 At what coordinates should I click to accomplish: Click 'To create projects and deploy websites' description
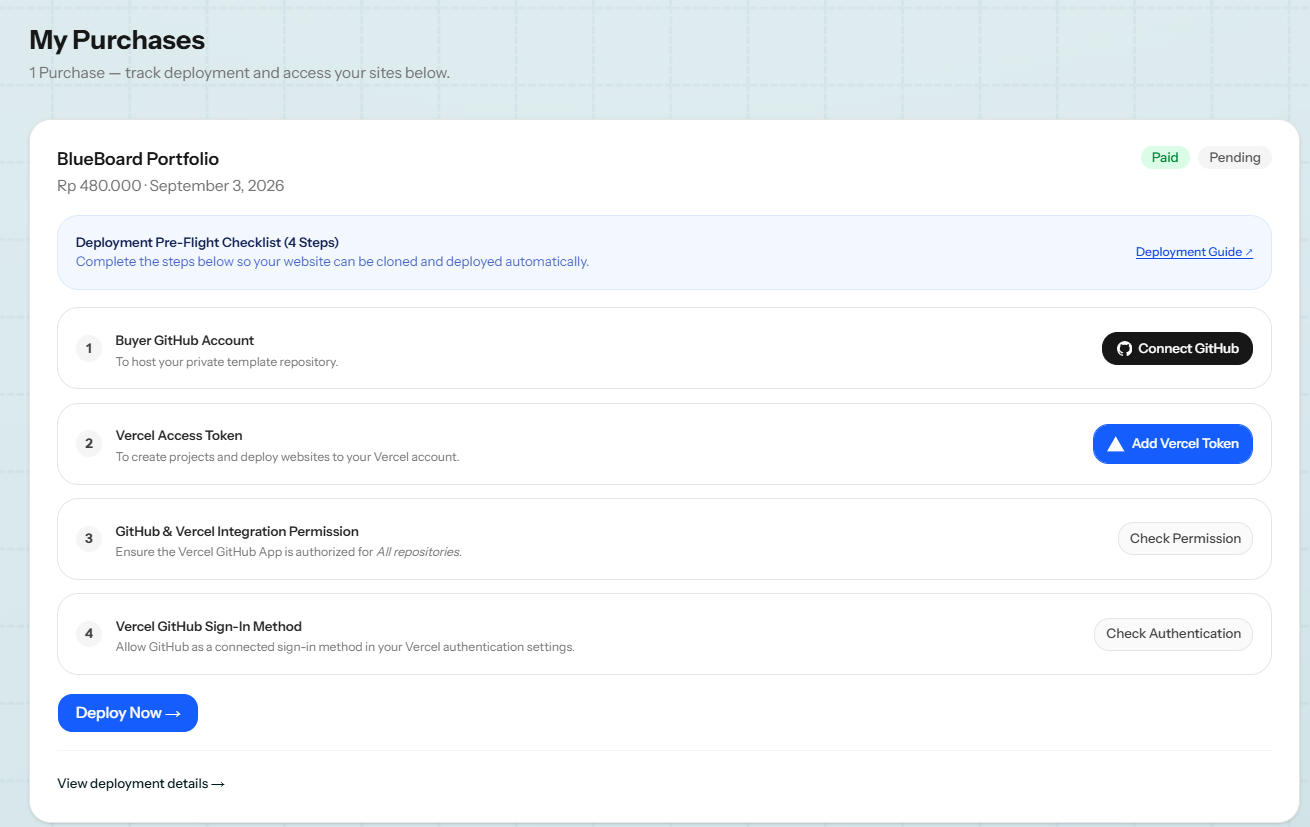coord(287,457)
